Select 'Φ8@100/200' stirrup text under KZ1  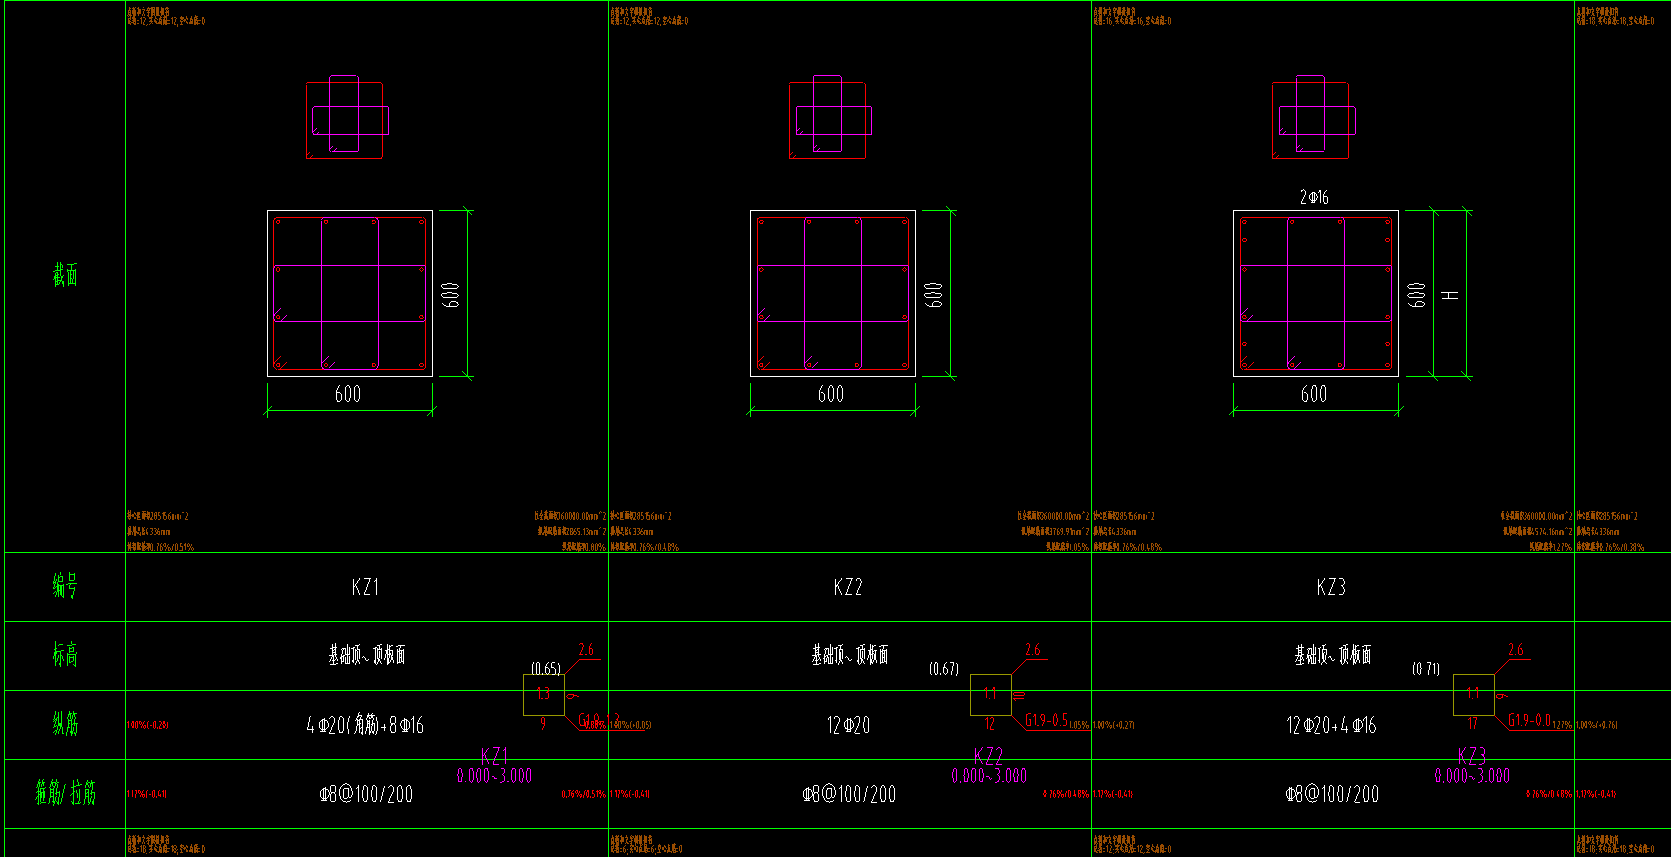click(x=366, y=794)
